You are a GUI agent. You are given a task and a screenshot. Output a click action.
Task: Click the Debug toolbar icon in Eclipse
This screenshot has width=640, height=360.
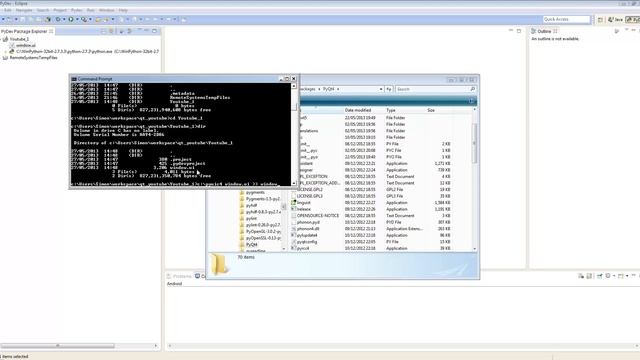[58, 19]
